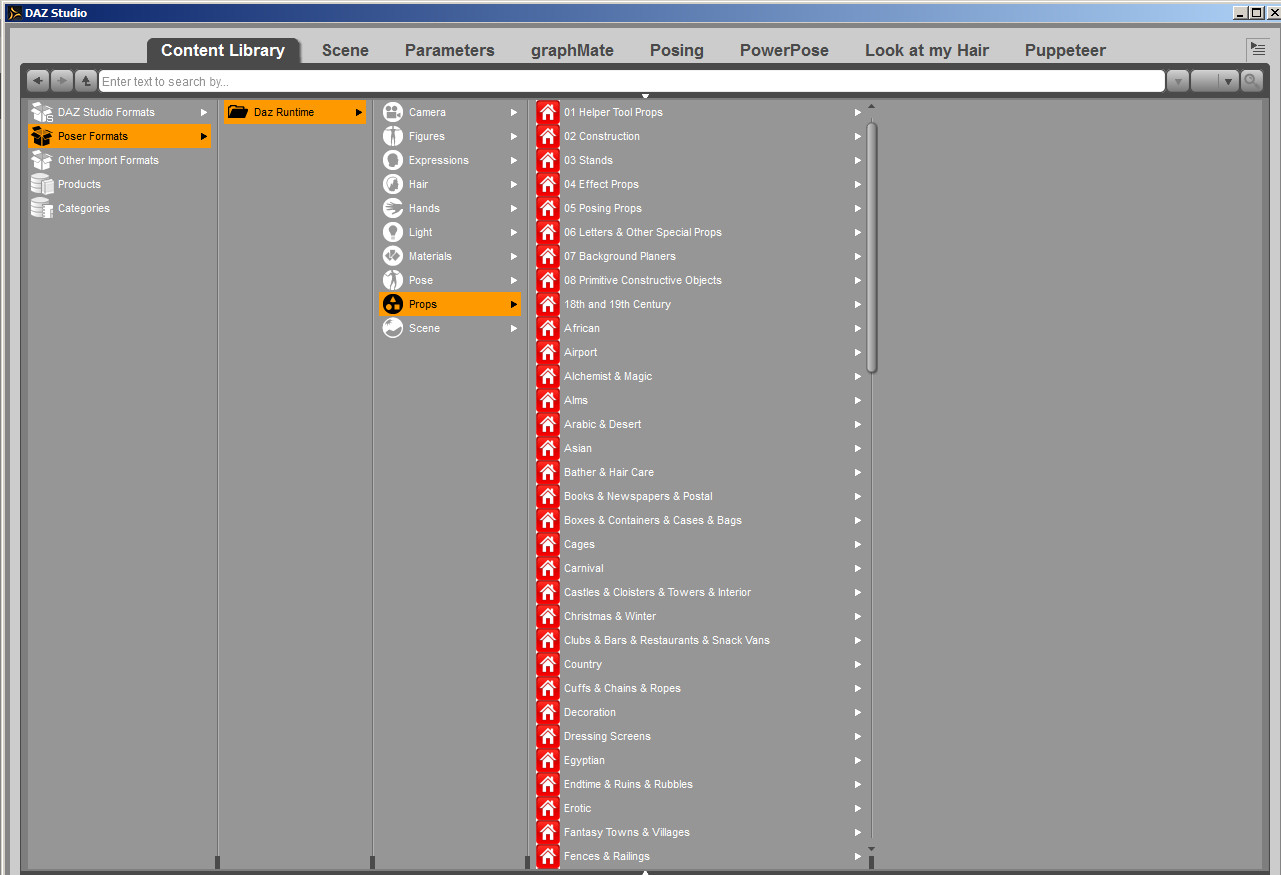Click the props list vertical scrollbar thumb
This screenshot has width=1281, height=875.
872,248
